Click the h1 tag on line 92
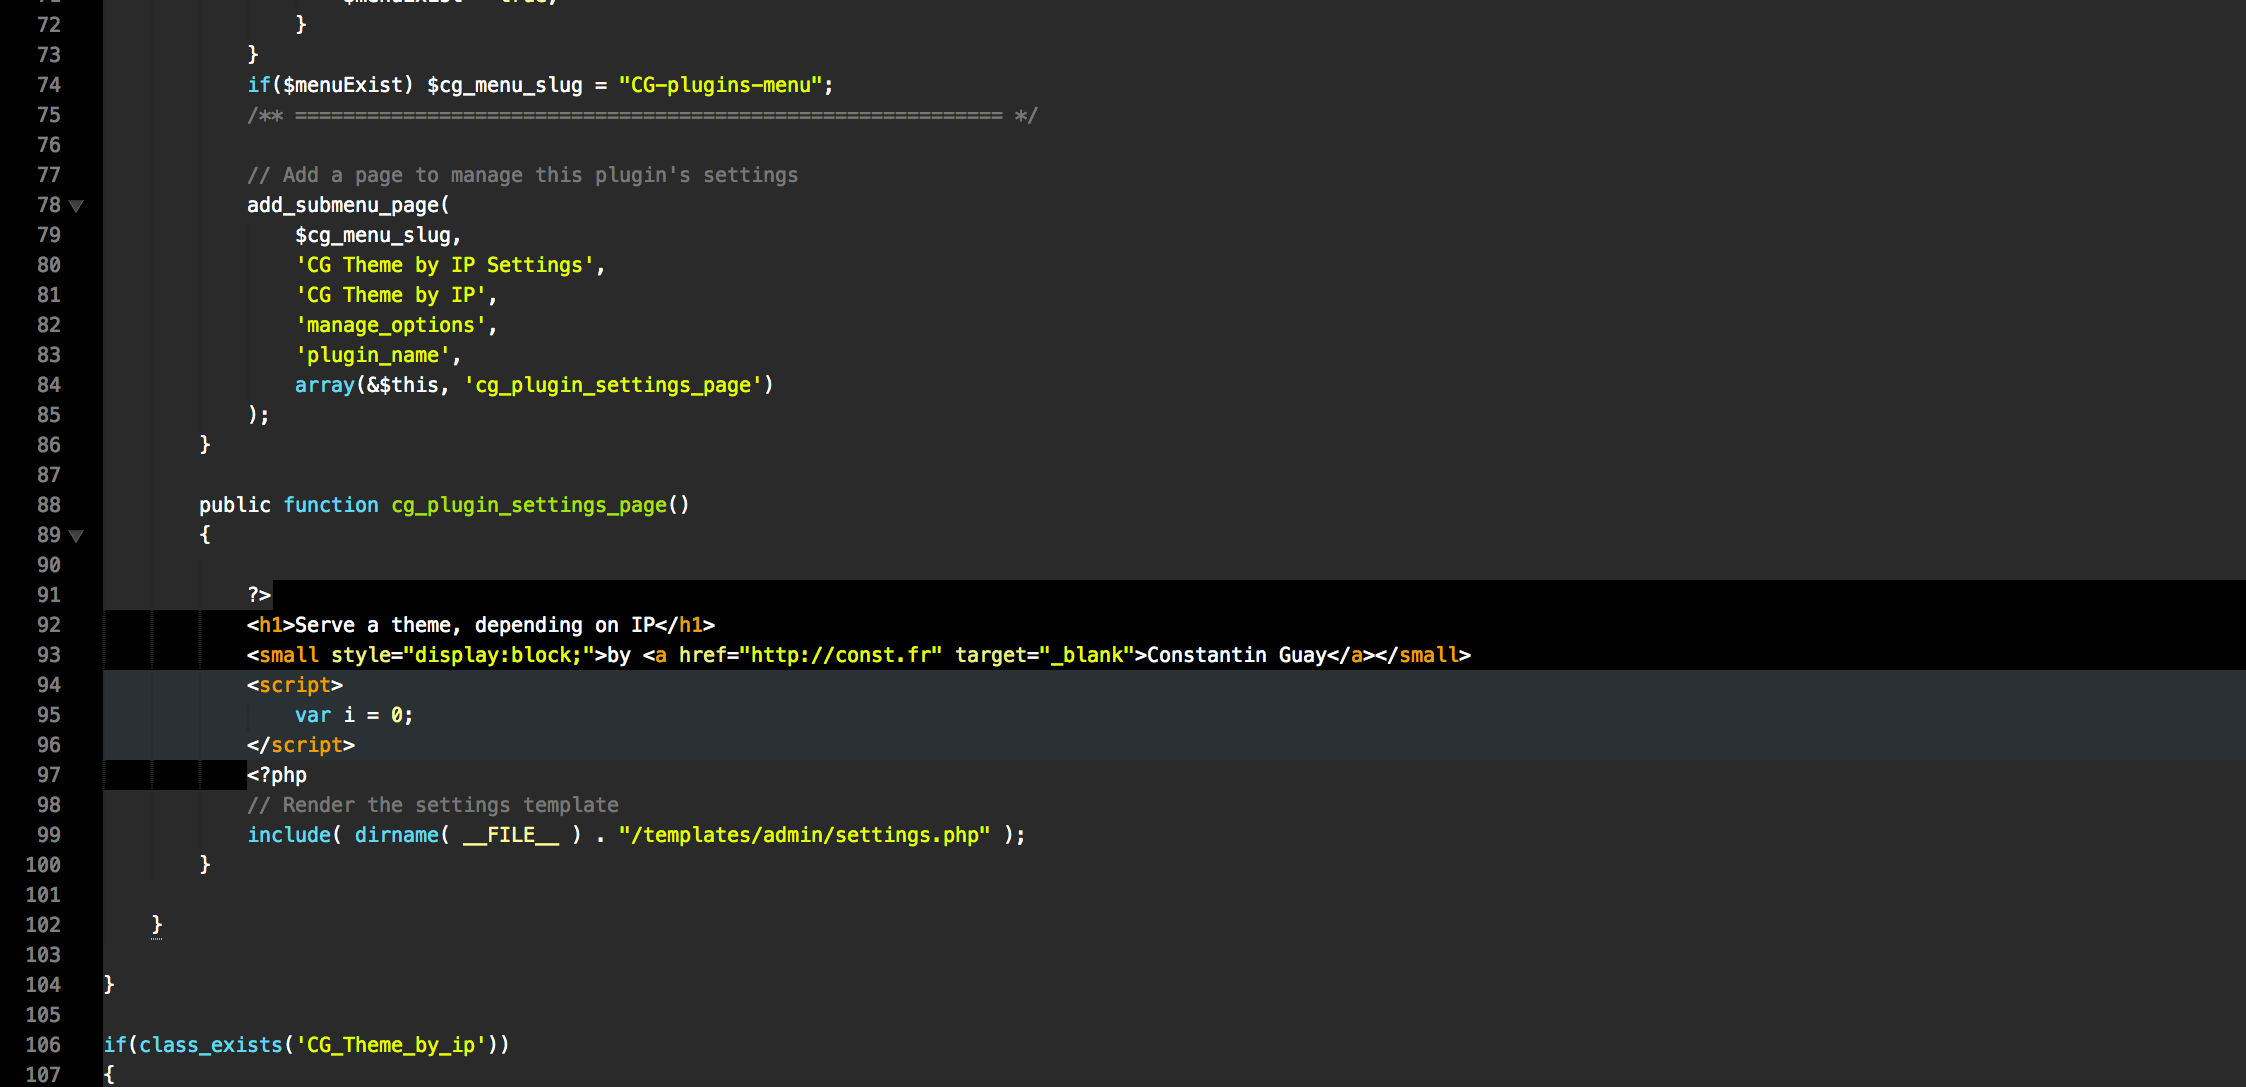The width and height of the screenshot is (2246, 1087). tap(270, 625)
